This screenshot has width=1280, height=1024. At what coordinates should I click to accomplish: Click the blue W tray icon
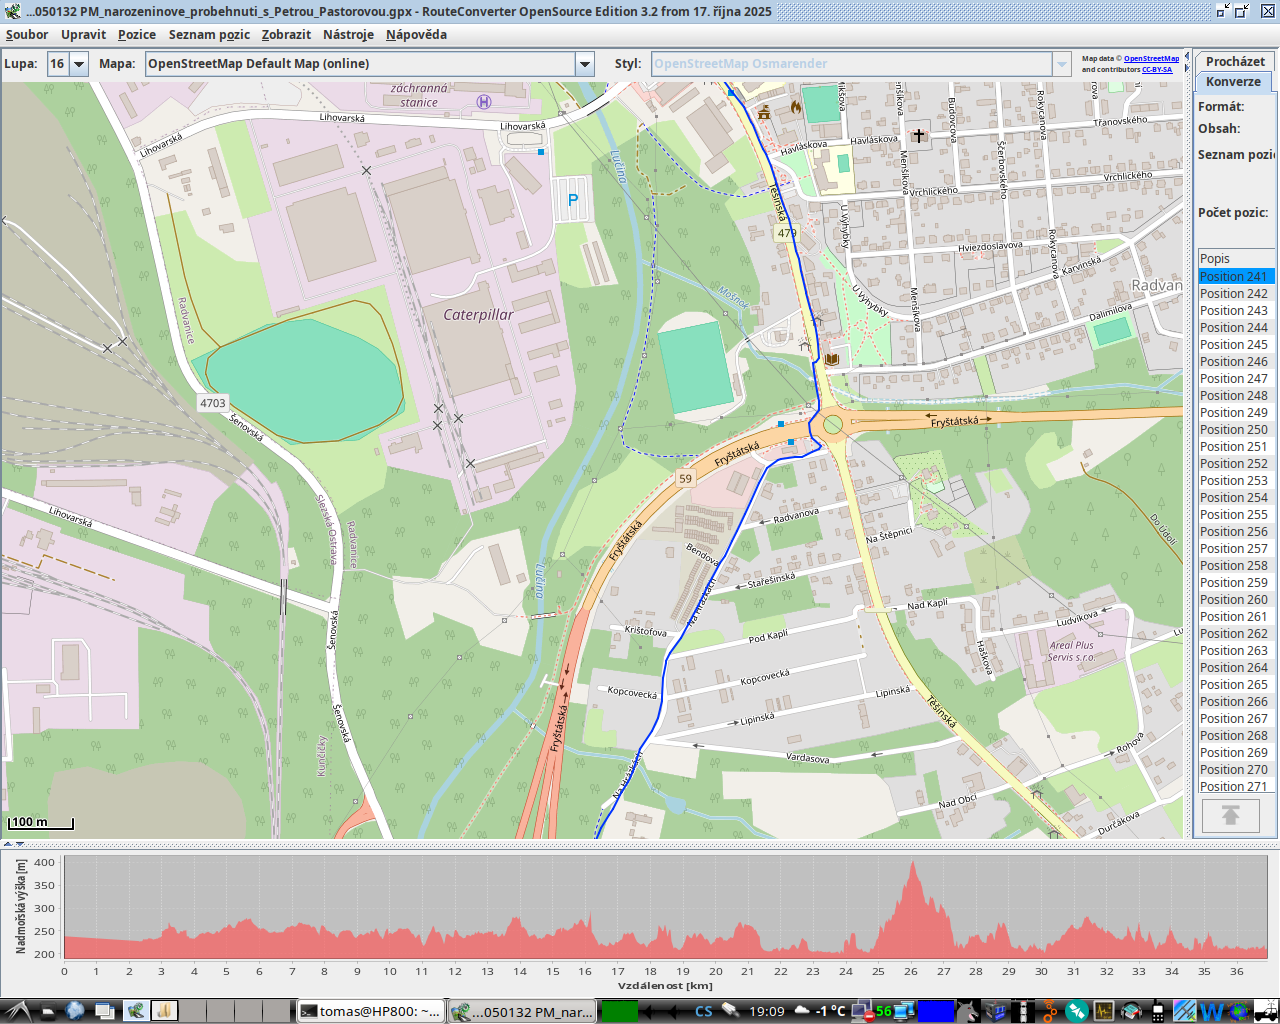[1211, 1011]
